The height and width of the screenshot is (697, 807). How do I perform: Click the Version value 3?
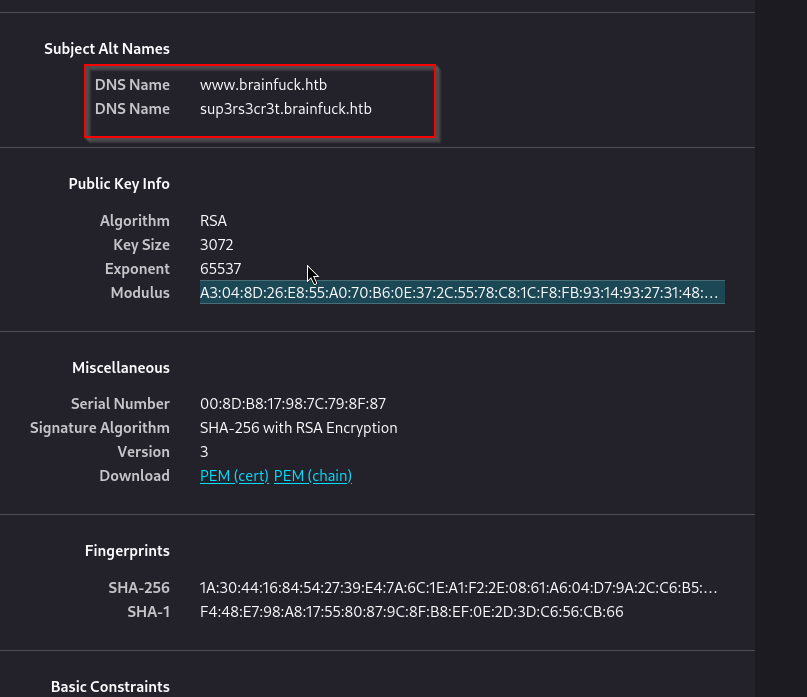(204, 452)
